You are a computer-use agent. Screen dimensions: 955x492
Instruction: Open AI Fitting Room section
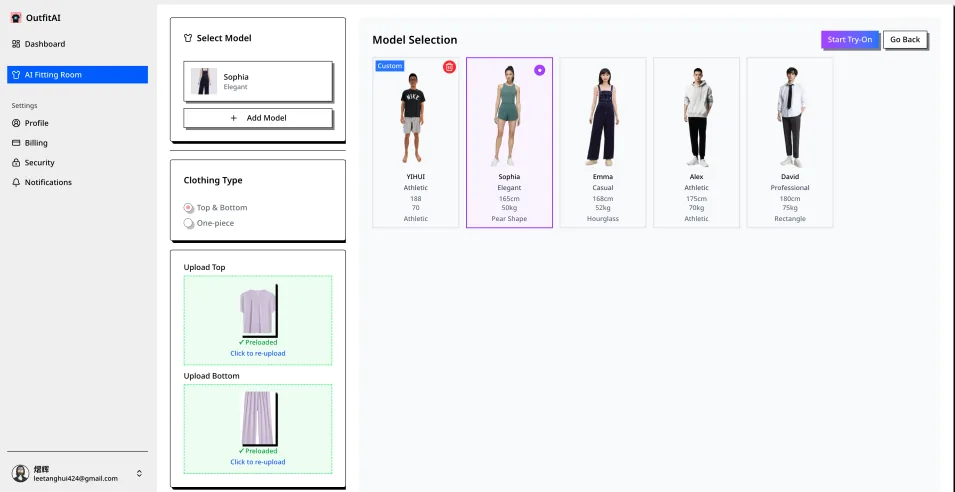tap(77, 74)
